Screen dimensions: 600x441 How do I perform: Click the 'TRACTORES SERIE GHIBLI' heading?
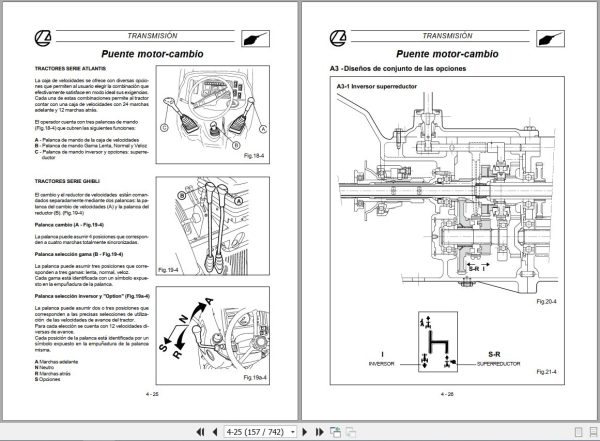[x=67, y=181]
